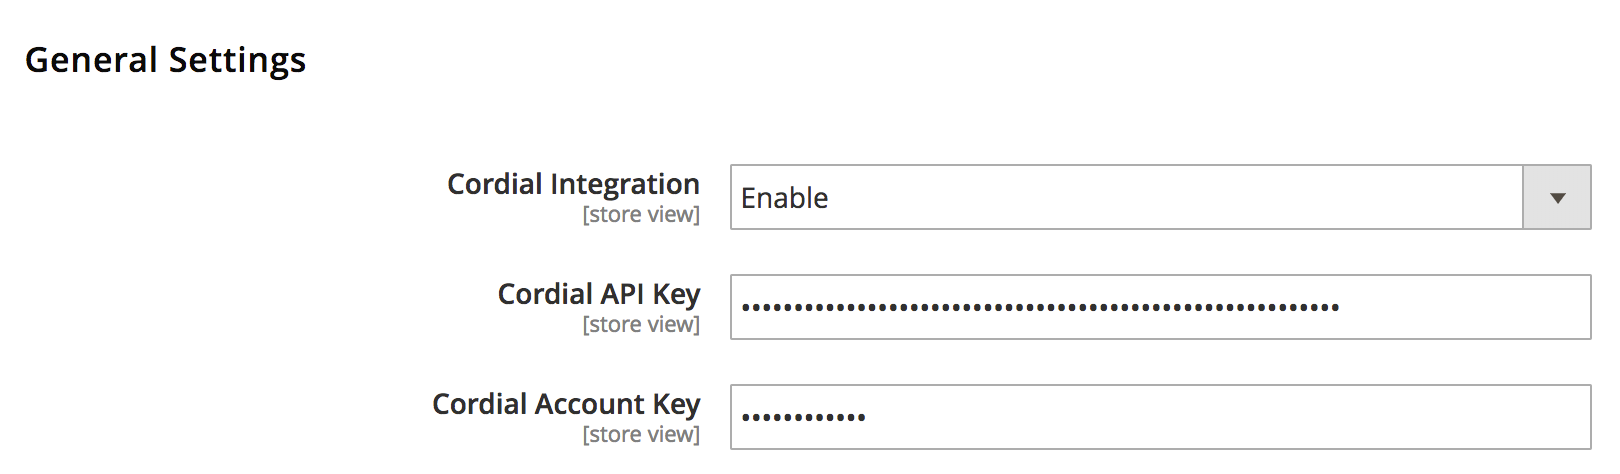
Task: Click store view scope under Cordial Account Key
Action: point(641,434)
